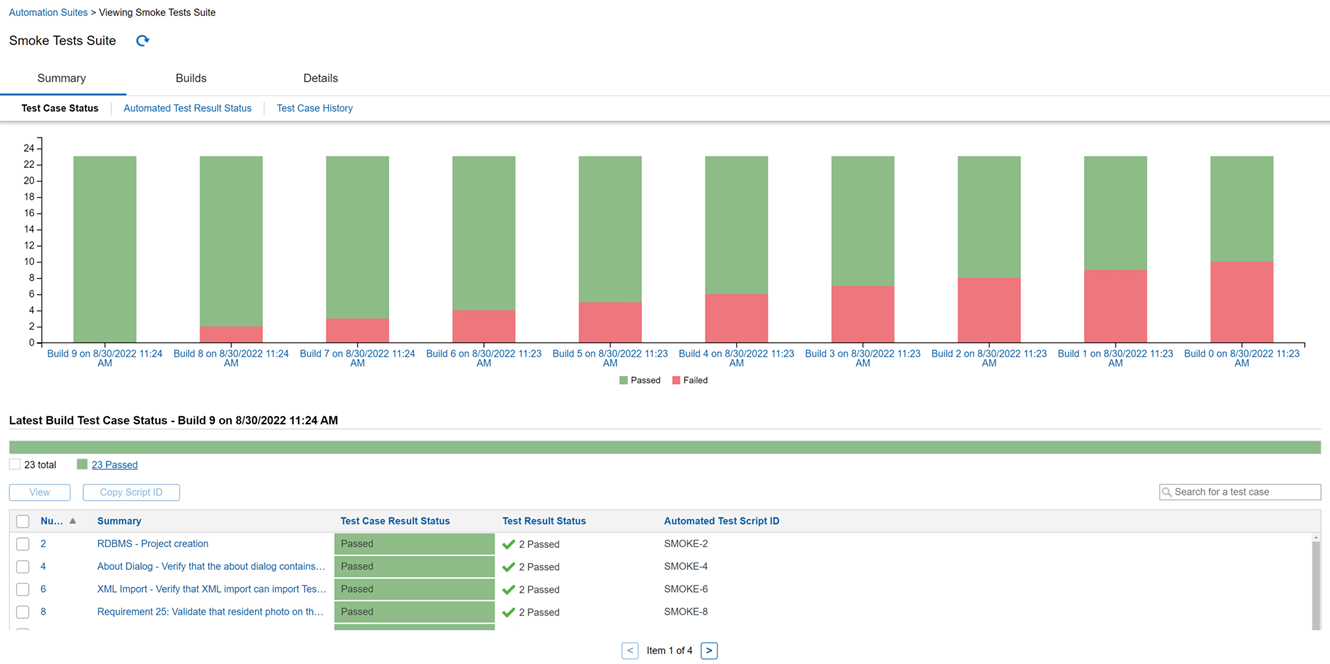Click the refresh icon beside Smoke Tests Suite
Screen dimensions: 1330x664
pos(142,41)
